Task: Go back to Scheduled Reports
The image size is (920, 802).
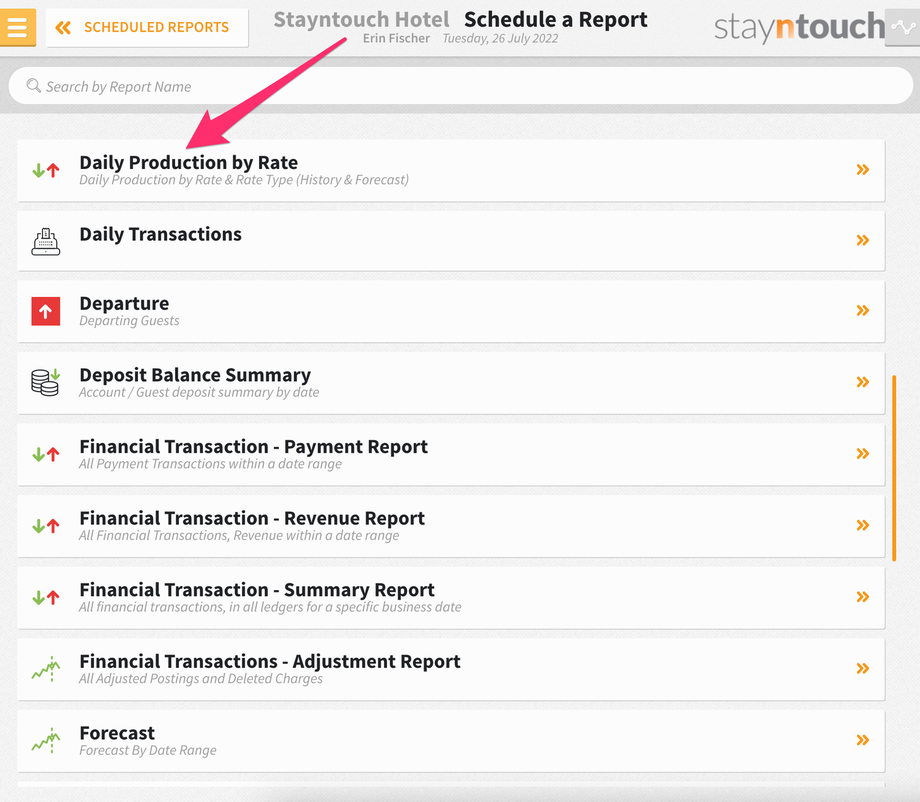Action: tap(147, 27)
